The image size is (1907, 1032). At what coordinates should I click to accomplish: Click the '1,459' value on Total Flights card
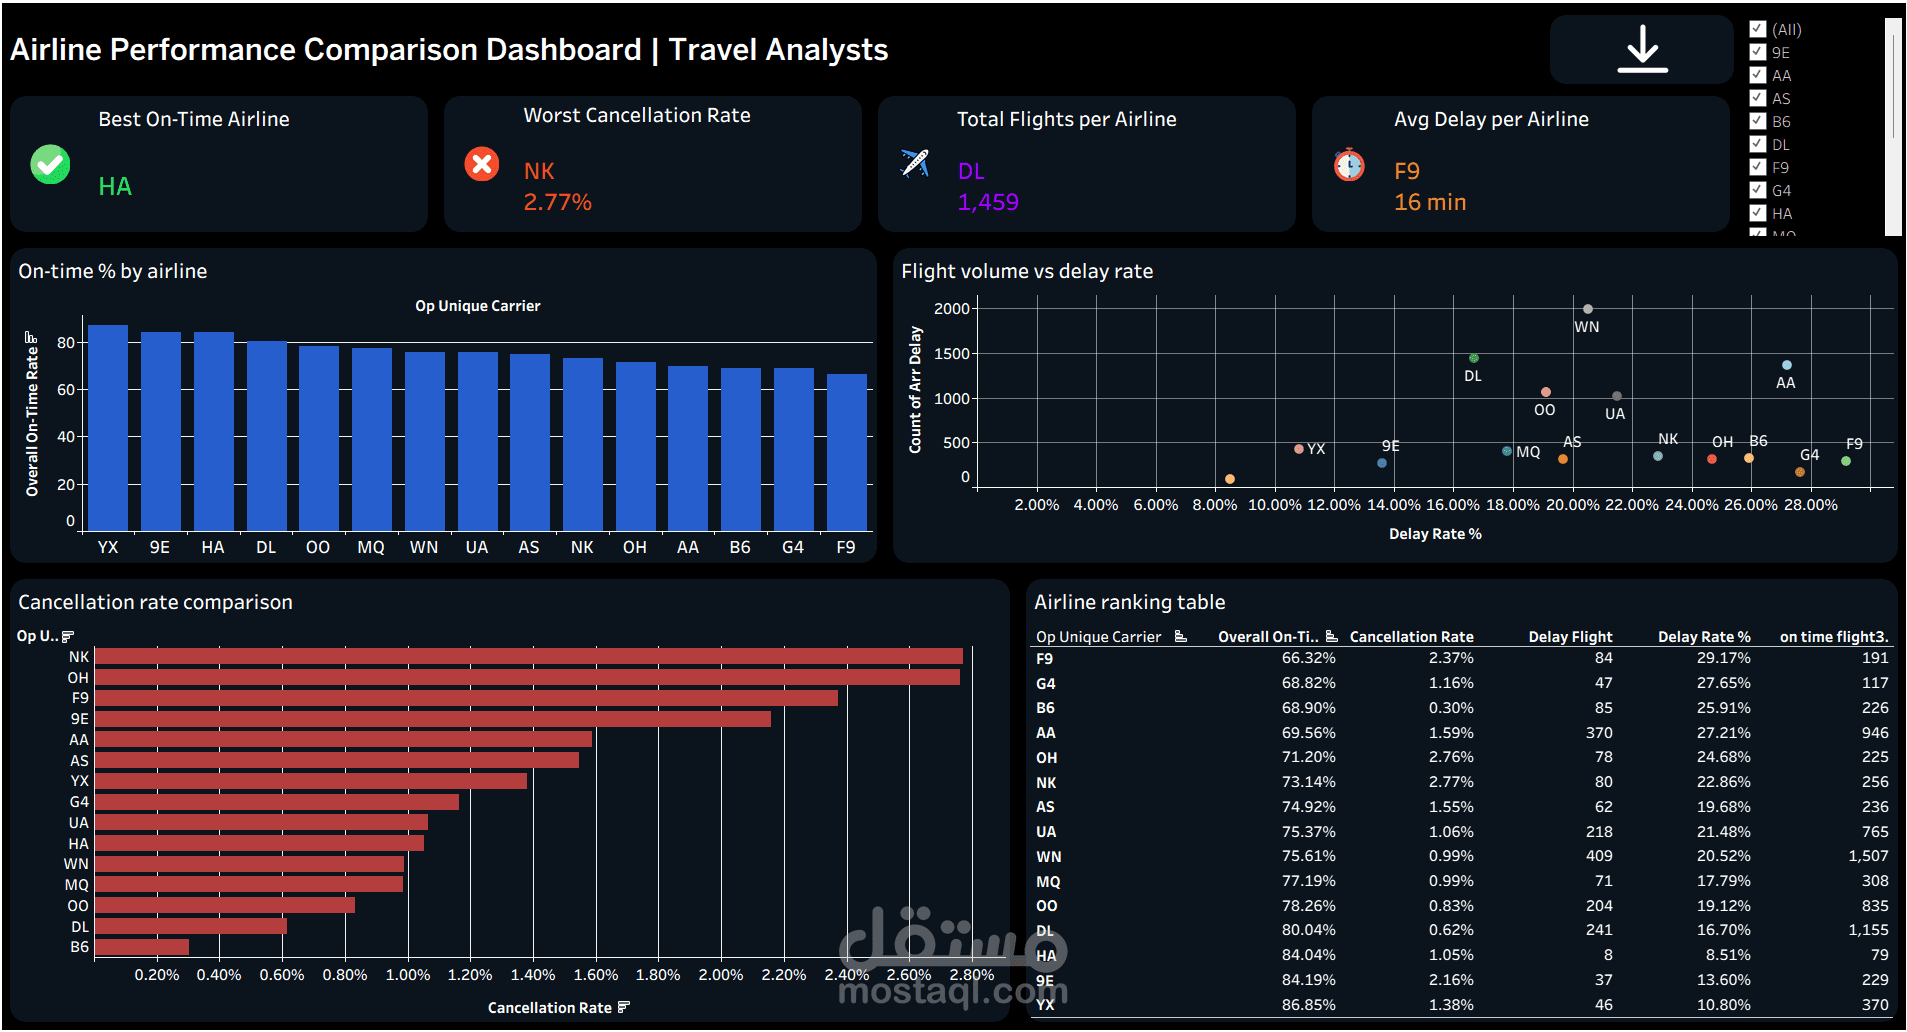pyautogui.click(x=988, y=202)
